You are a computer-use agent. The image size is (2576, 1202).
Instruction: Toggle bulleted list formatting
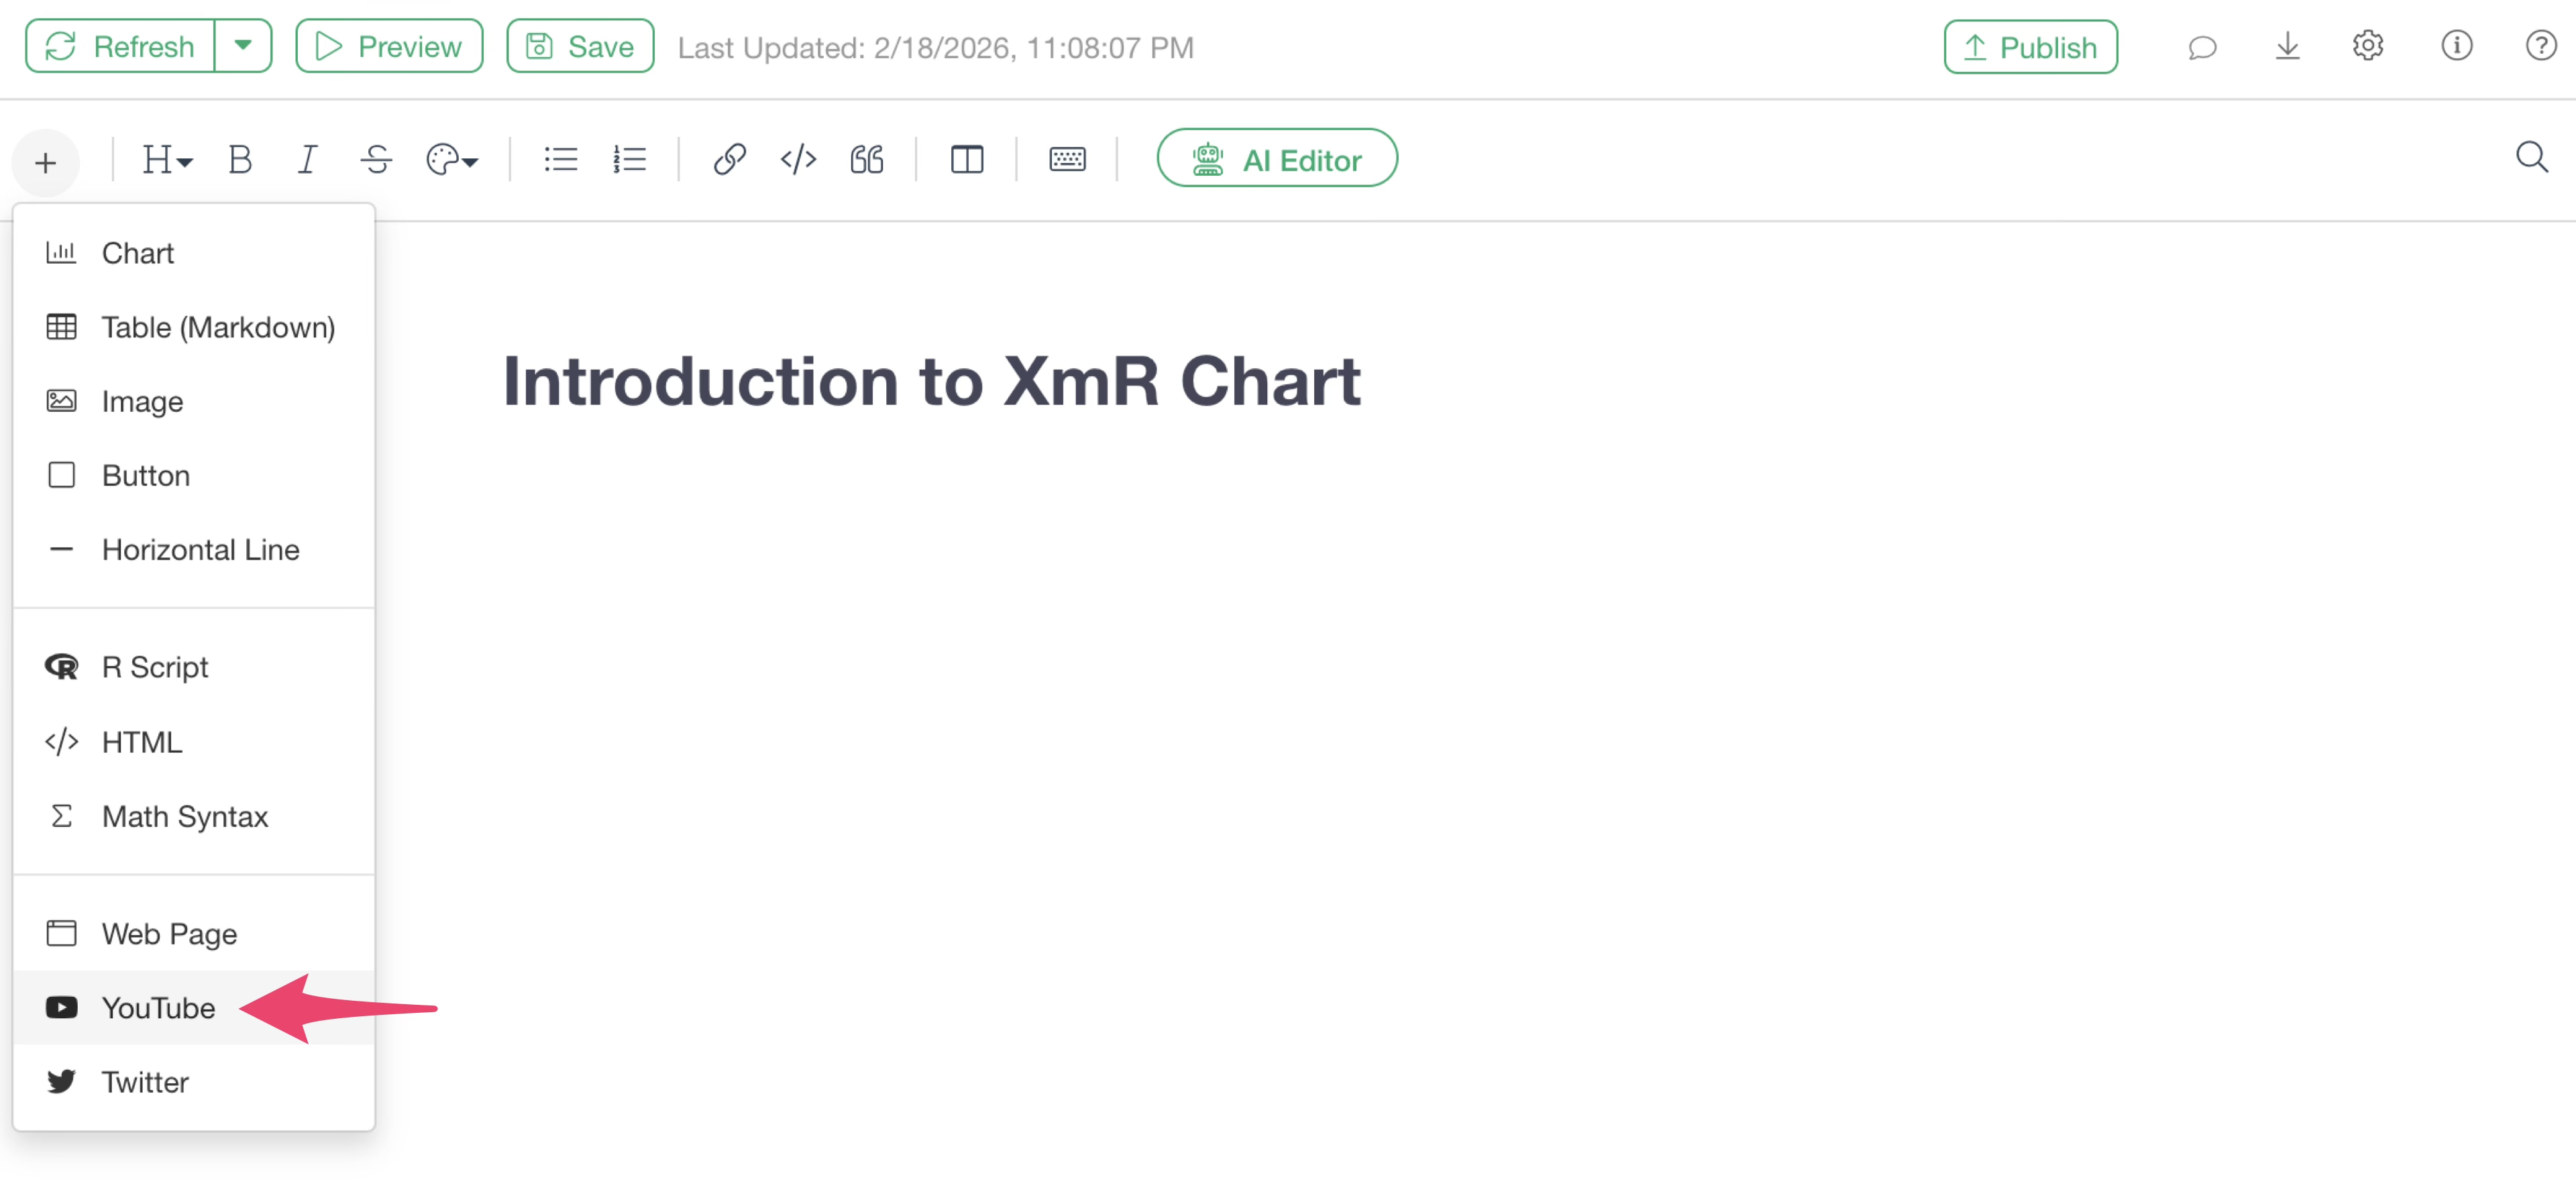point(560,160)
